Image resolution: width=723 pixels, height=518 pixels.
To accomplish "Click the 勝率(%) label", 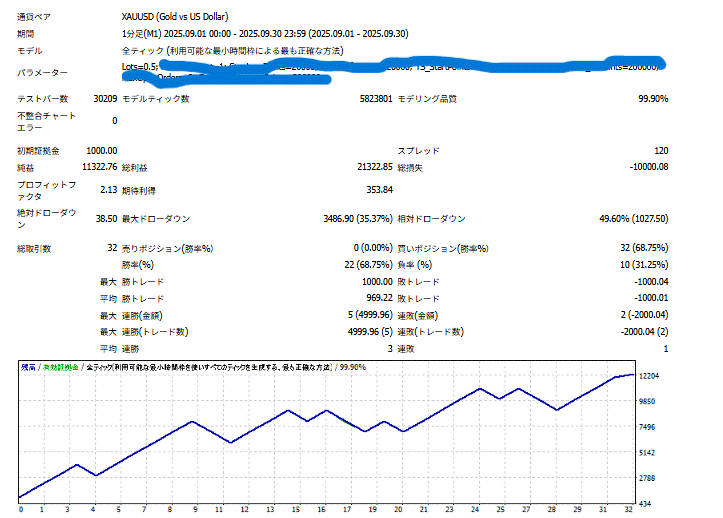I will [x=137, y=265].
